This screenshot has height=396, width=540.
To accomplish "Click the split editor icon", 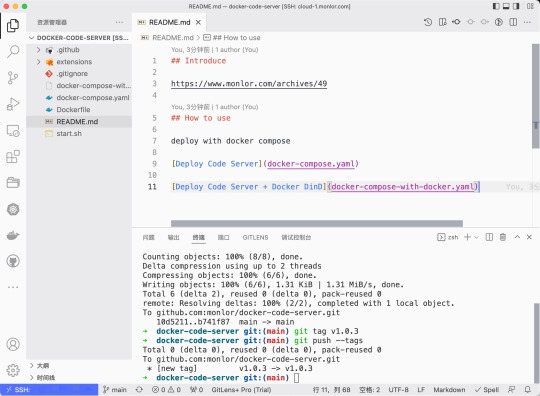I will pos(513,22).
